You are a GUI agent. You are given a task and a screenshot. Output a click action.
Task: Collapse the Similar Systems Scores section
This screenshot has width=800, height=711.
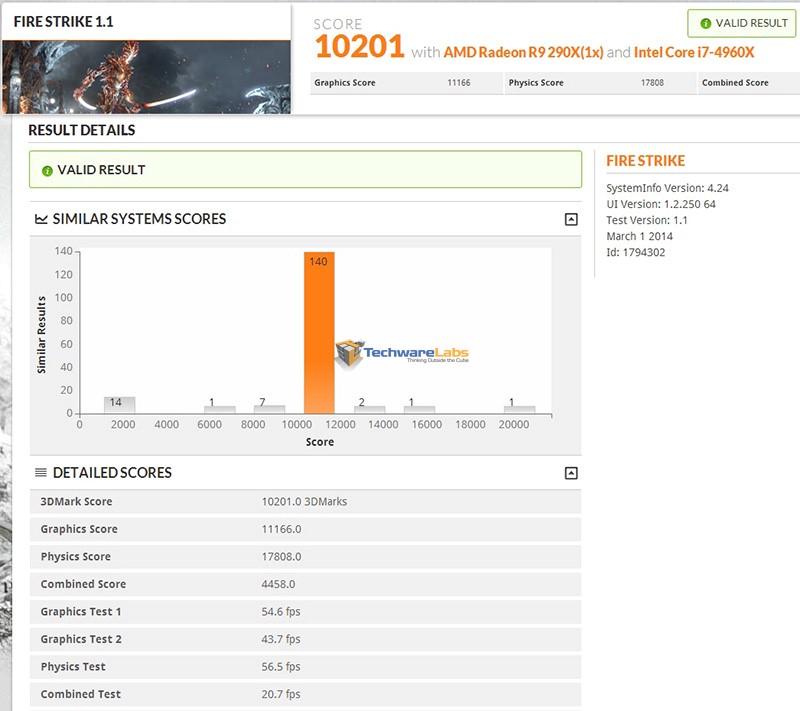click(x=571, y=219)
